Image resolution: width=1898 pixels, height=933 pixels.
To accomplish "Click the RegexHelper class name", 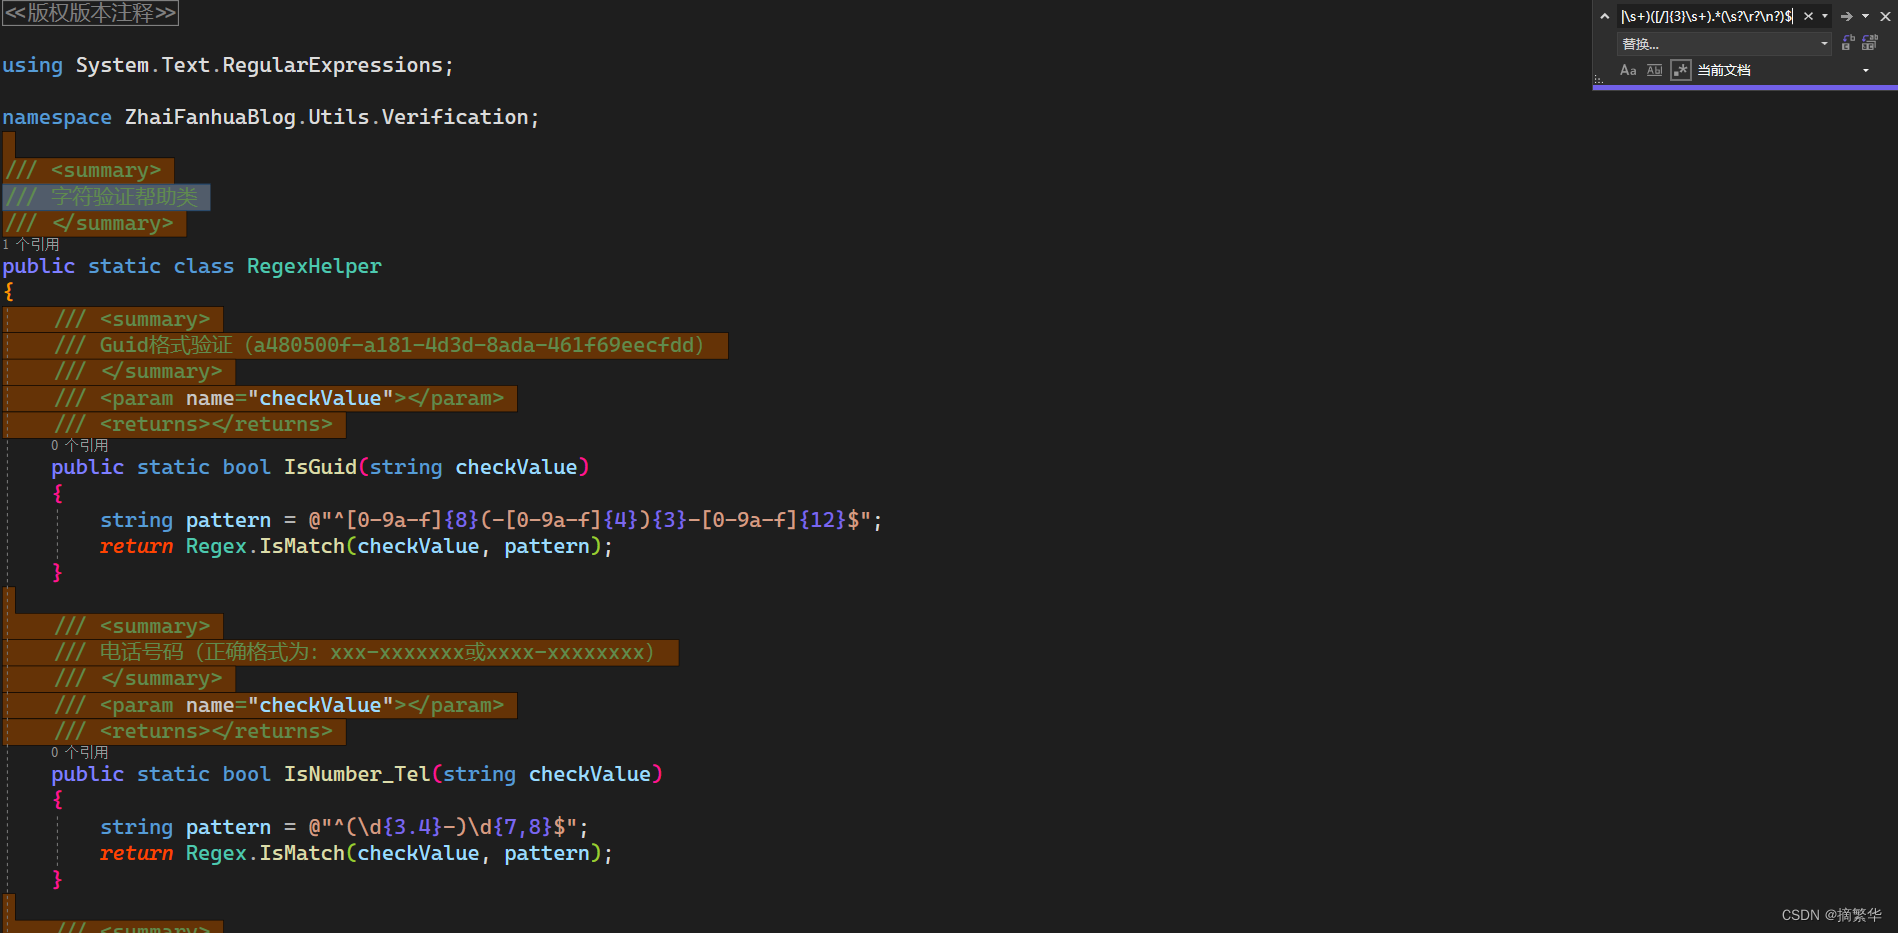I will pos(314,266).
